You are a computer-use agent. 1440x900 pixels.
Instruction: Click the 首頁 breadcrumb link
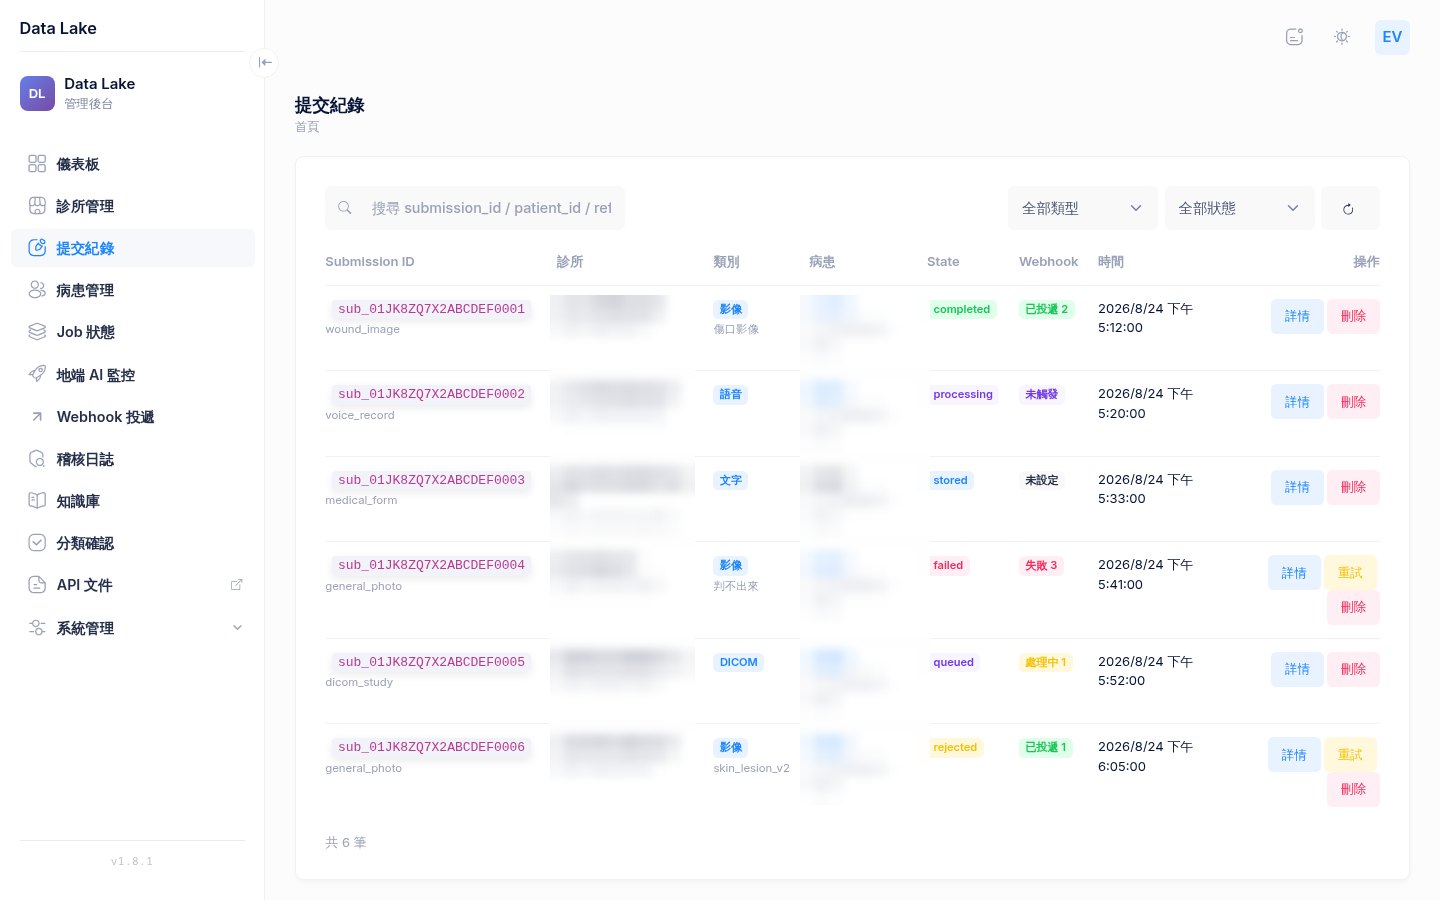pyautogui.click(x=307, y=127)
